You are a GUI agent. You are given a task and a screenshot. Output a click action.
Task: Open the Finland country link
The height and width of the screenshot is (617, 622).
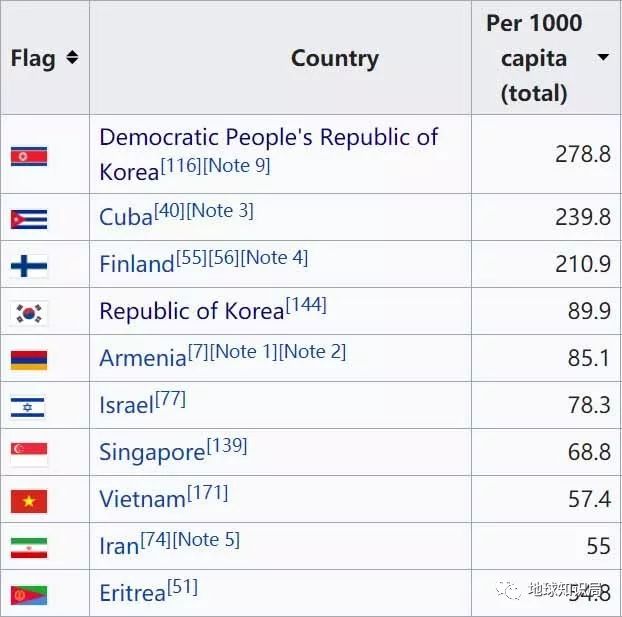pos(137,264)
